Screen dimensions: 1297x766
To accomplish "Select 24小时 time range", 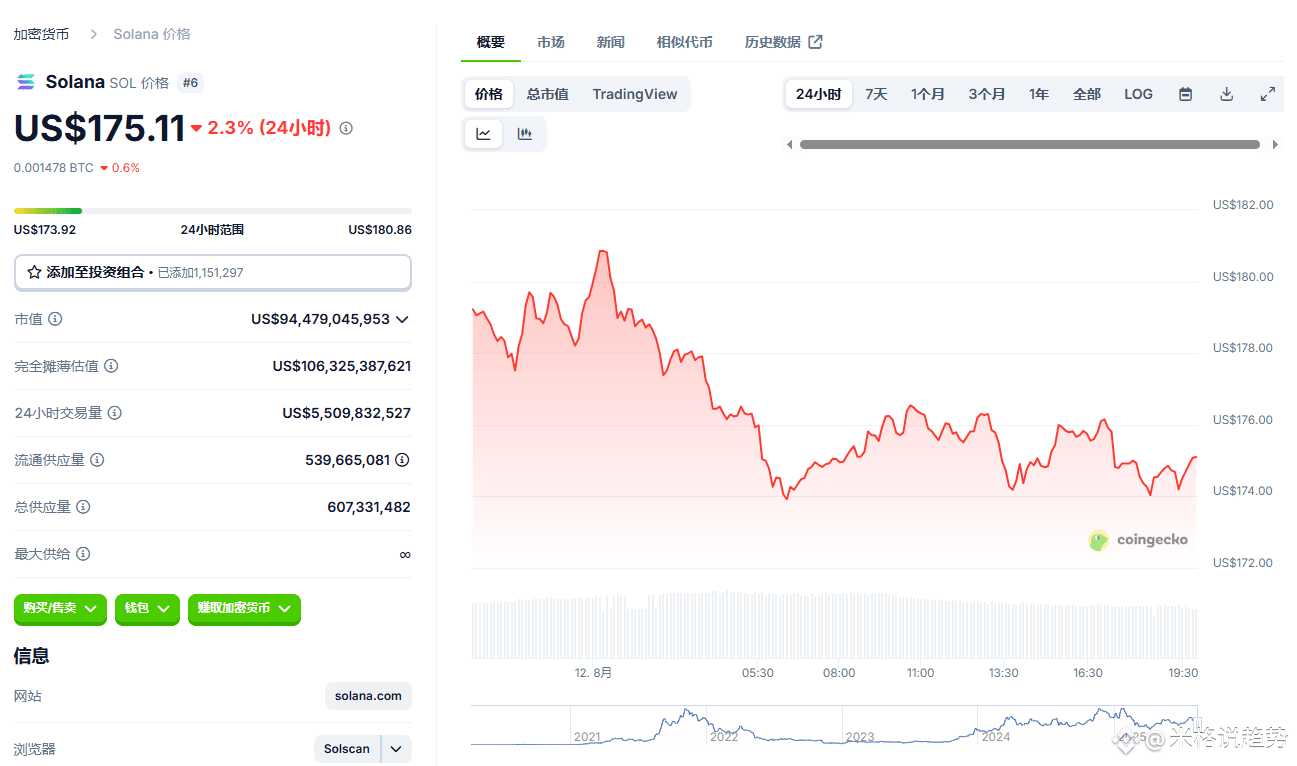I will tap(818, 94).
